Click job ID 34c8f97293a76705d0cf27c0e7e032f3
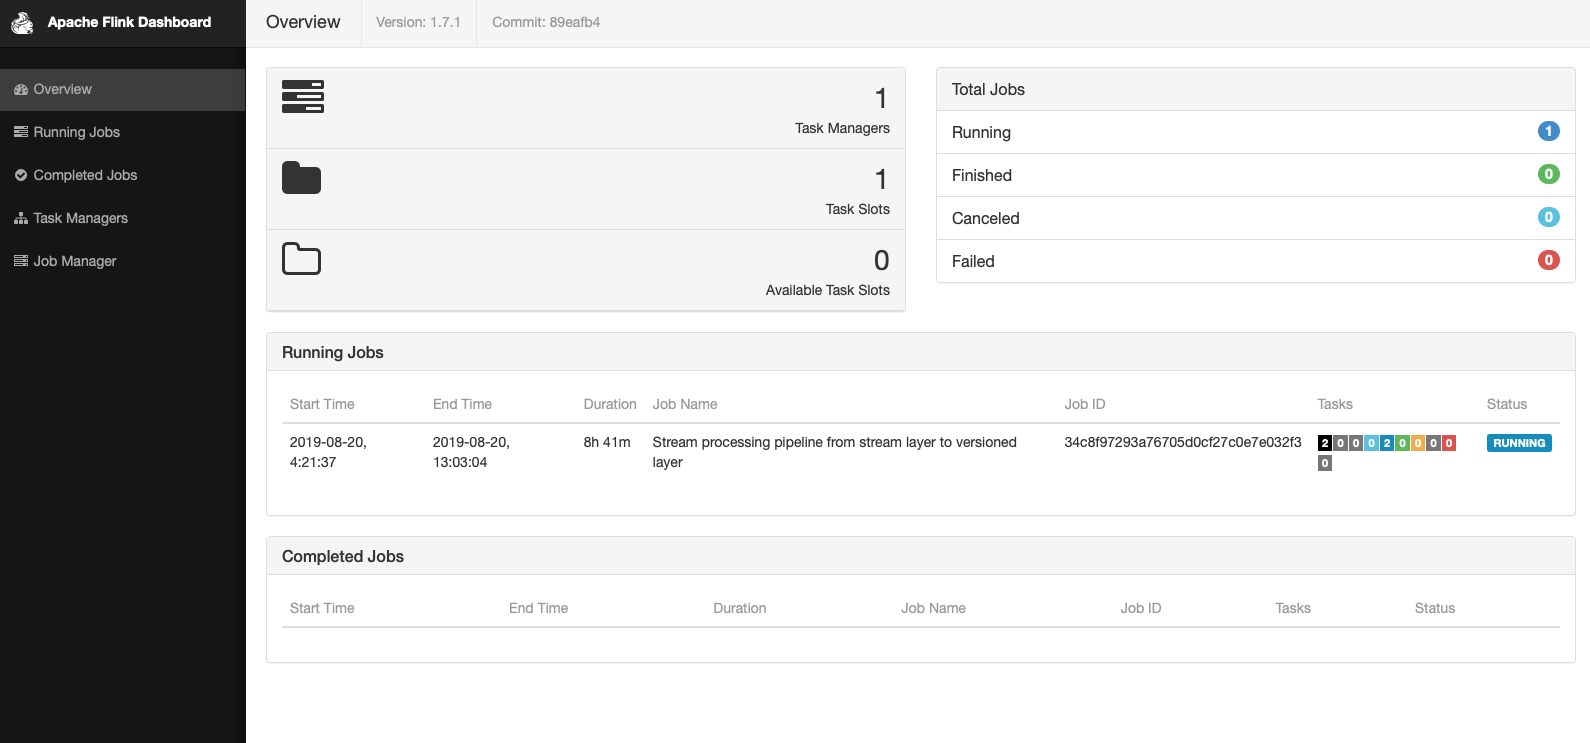1590x743 pixels. (1183, 442)
